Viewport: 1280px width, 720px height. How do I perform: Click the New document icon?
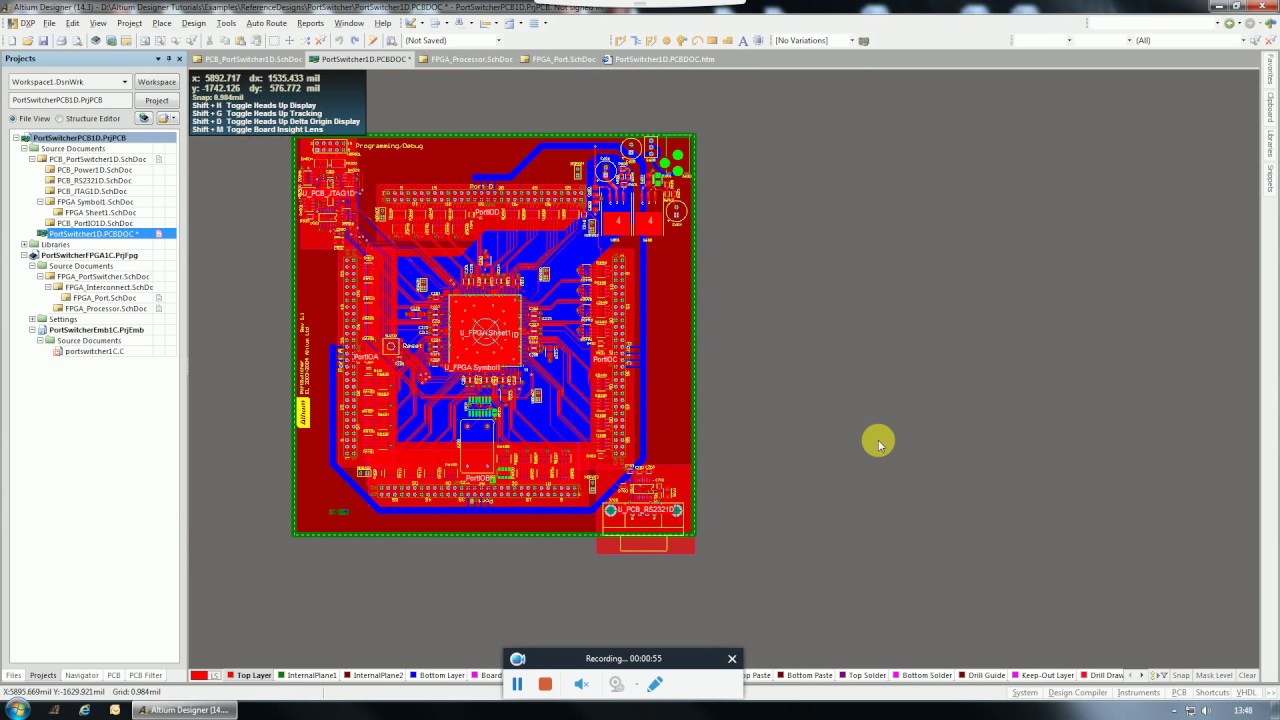click(x=12, y=40)
